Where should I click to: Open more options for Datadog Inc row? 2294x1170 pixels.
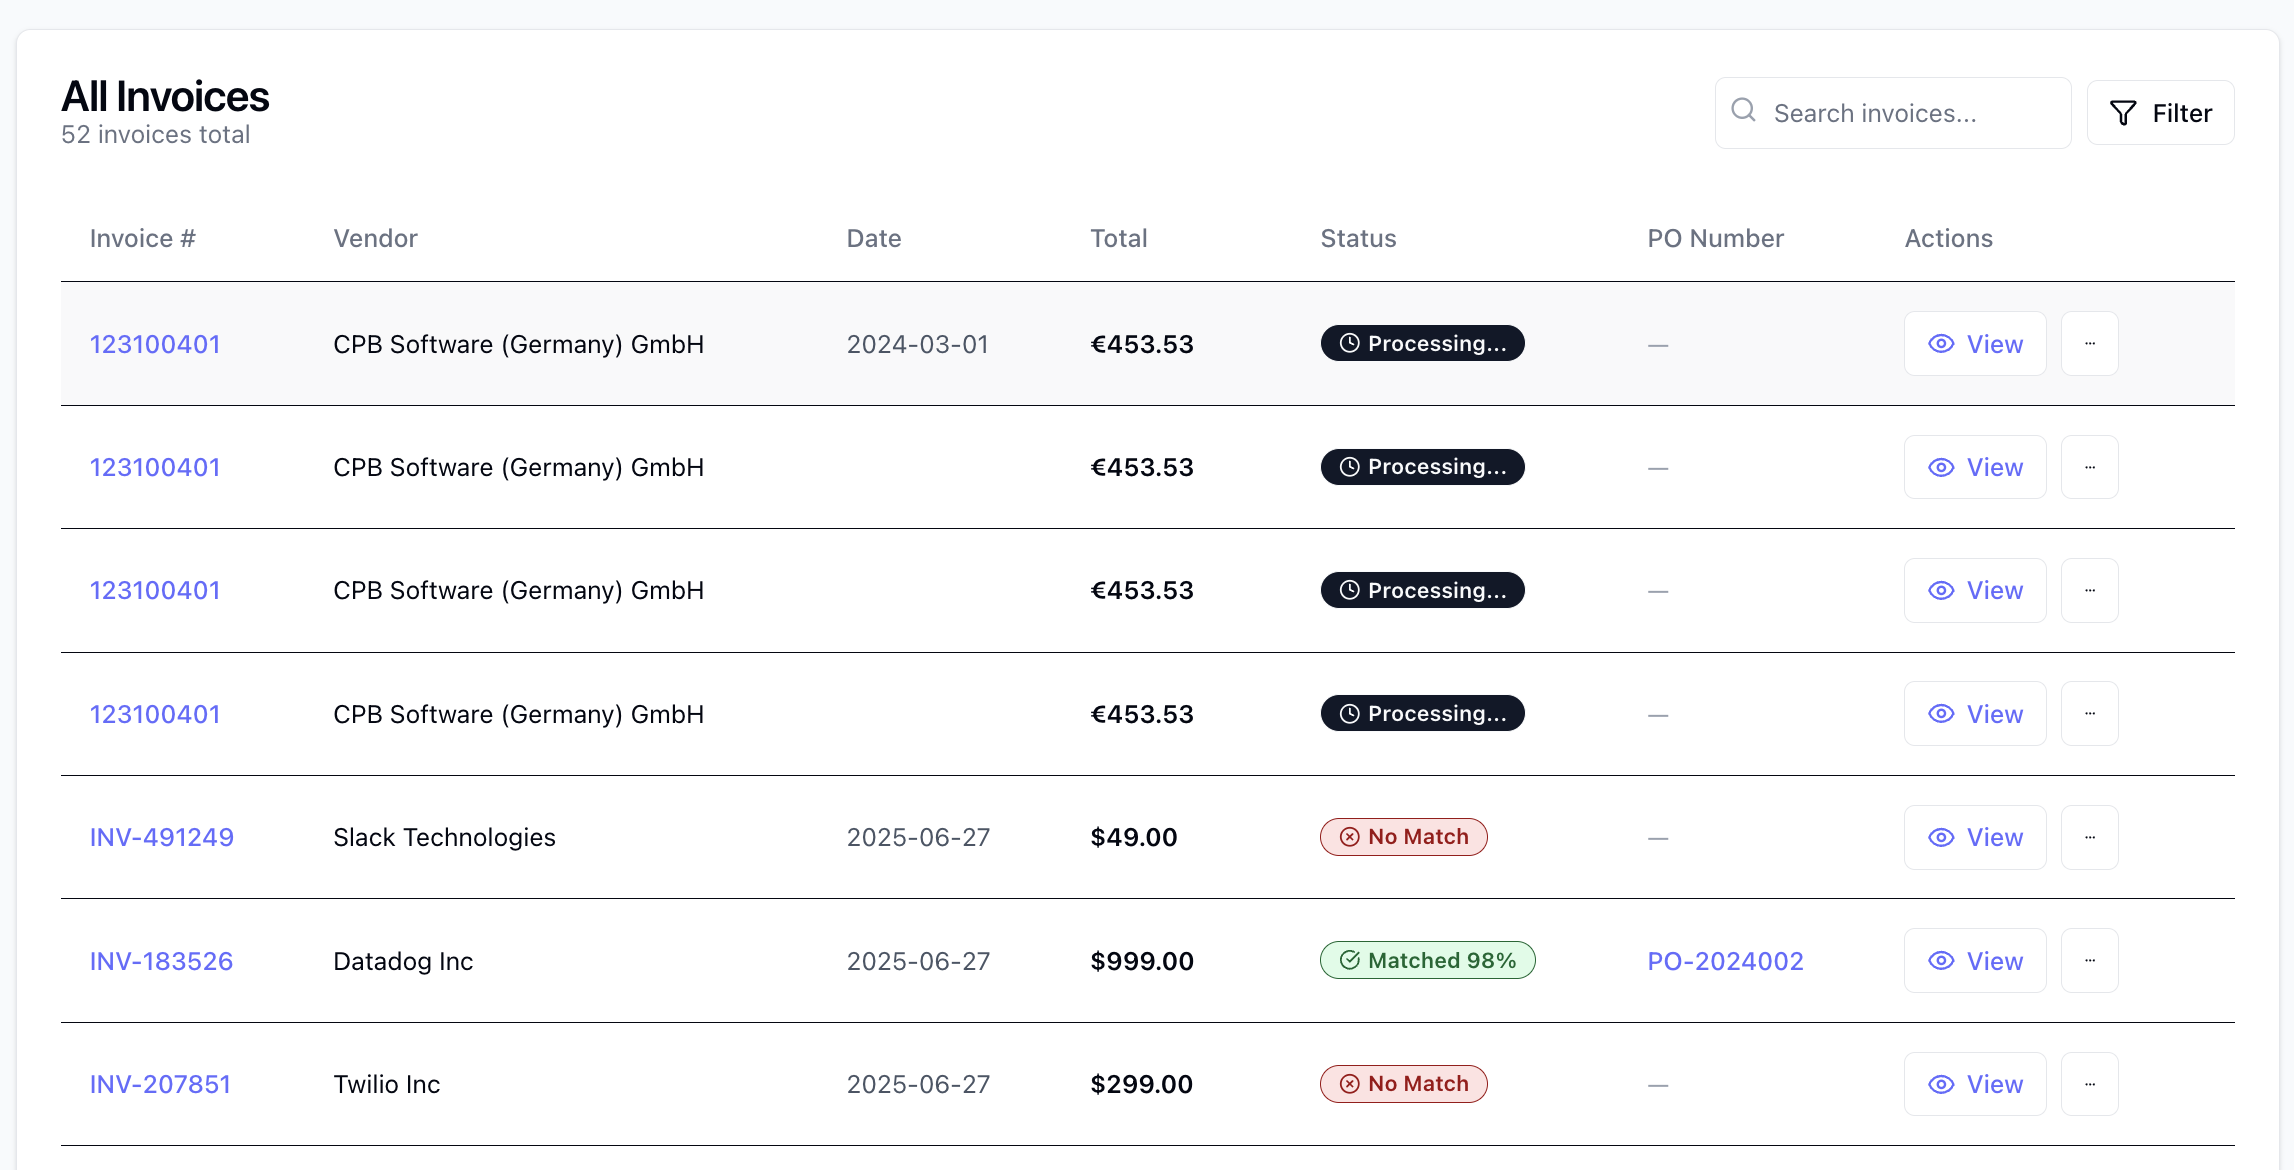point(2089,960)
